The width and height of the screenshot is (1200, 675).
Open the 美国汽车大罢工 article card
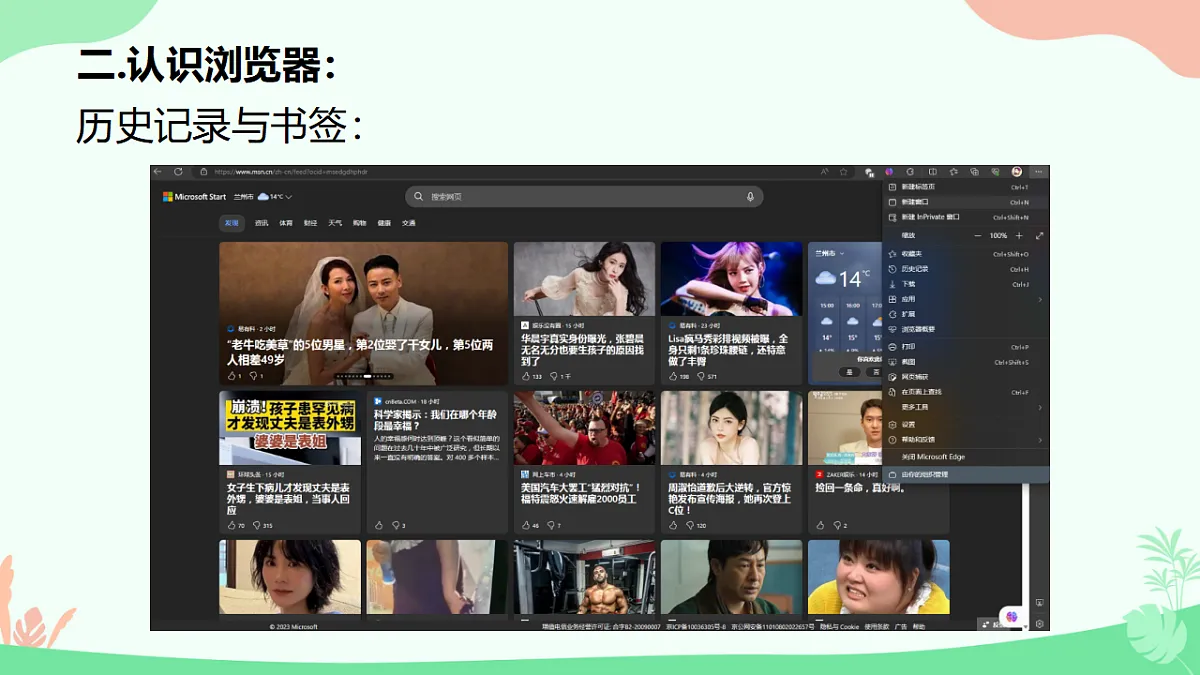click(x=584, y=462)
